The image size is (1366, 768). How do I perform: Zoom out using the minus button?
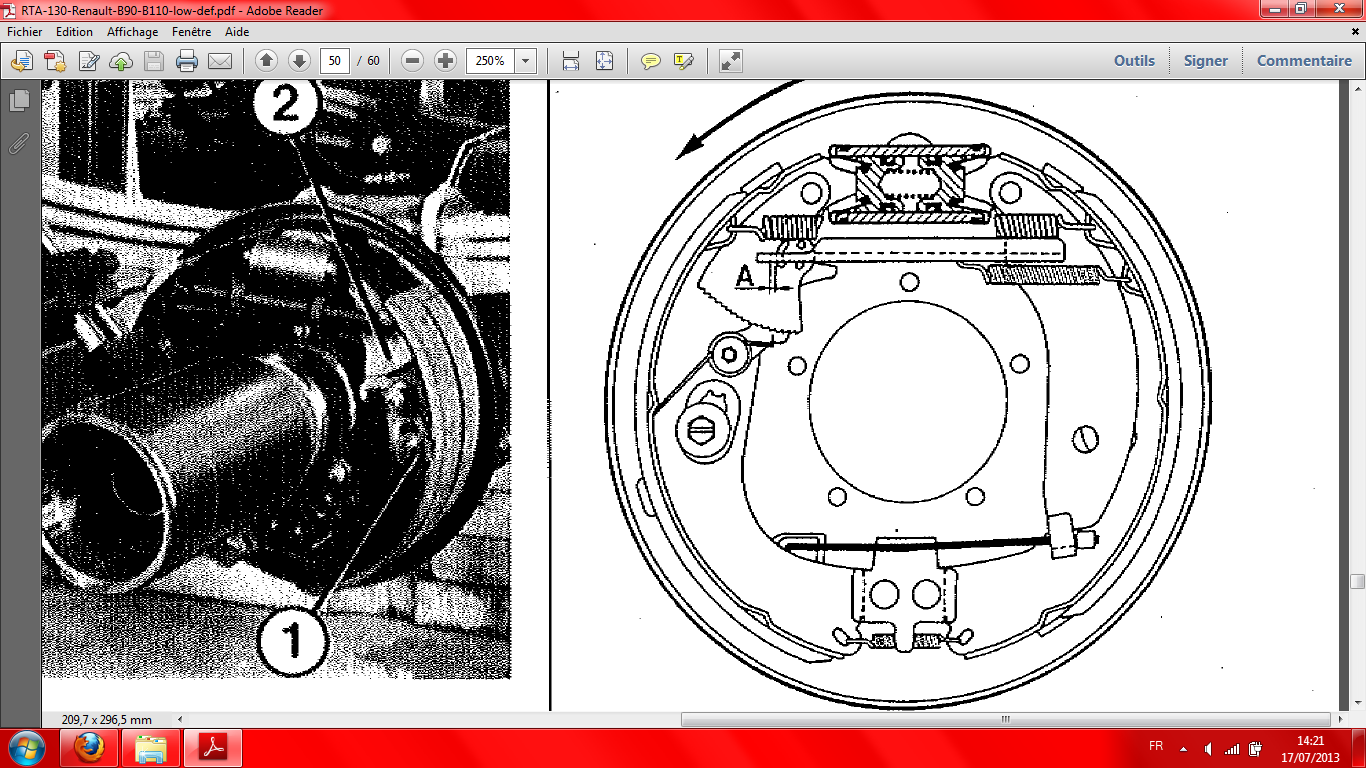[412, 61]
